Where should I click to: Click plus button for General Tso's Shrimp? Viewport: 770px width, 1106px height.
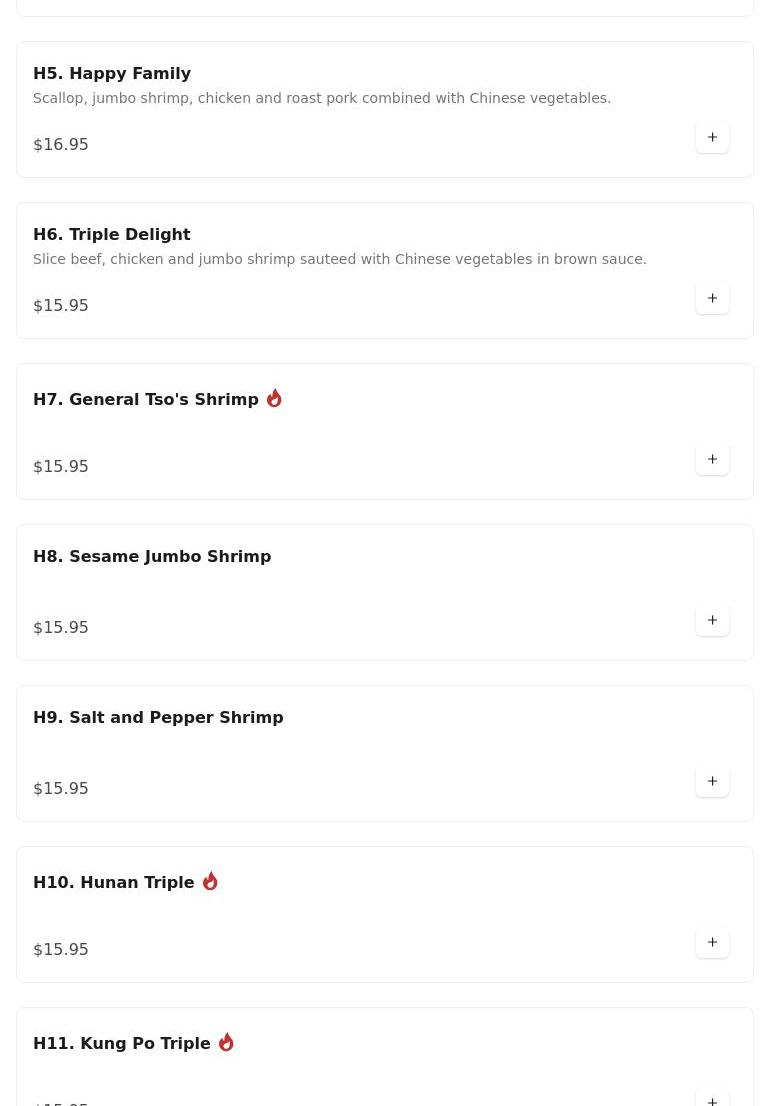click(712, 460)
